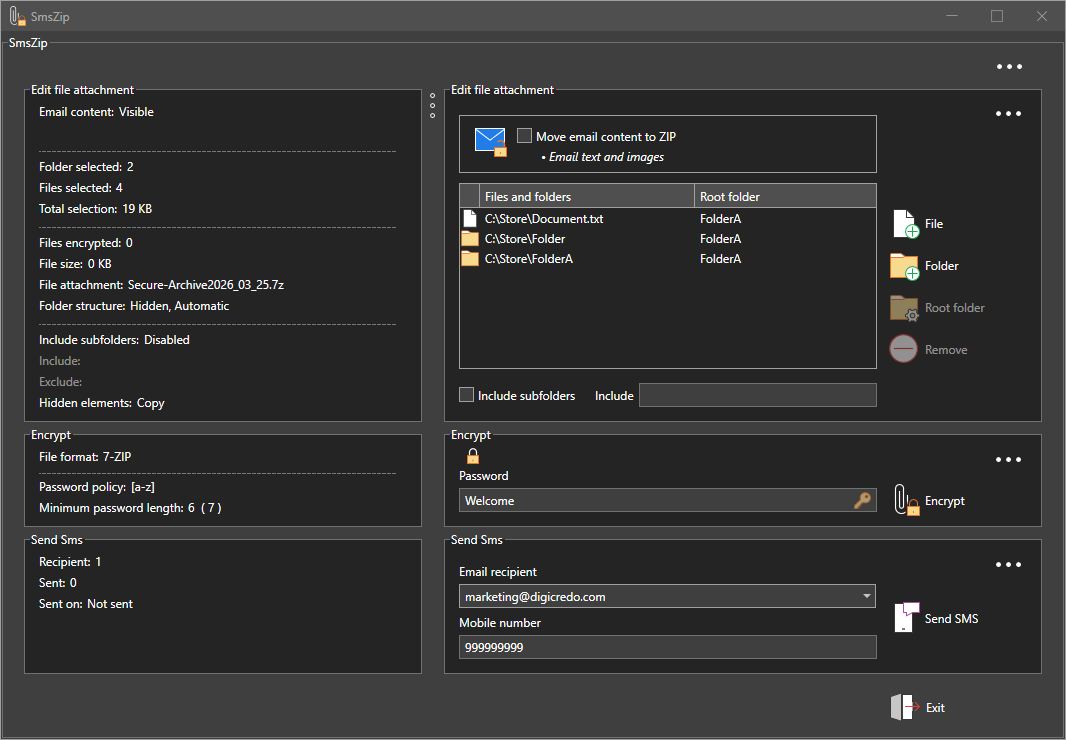Viewport: 1066px width, 740px height.
Task: Click the Remove item icon
Action: pos(904,349)
